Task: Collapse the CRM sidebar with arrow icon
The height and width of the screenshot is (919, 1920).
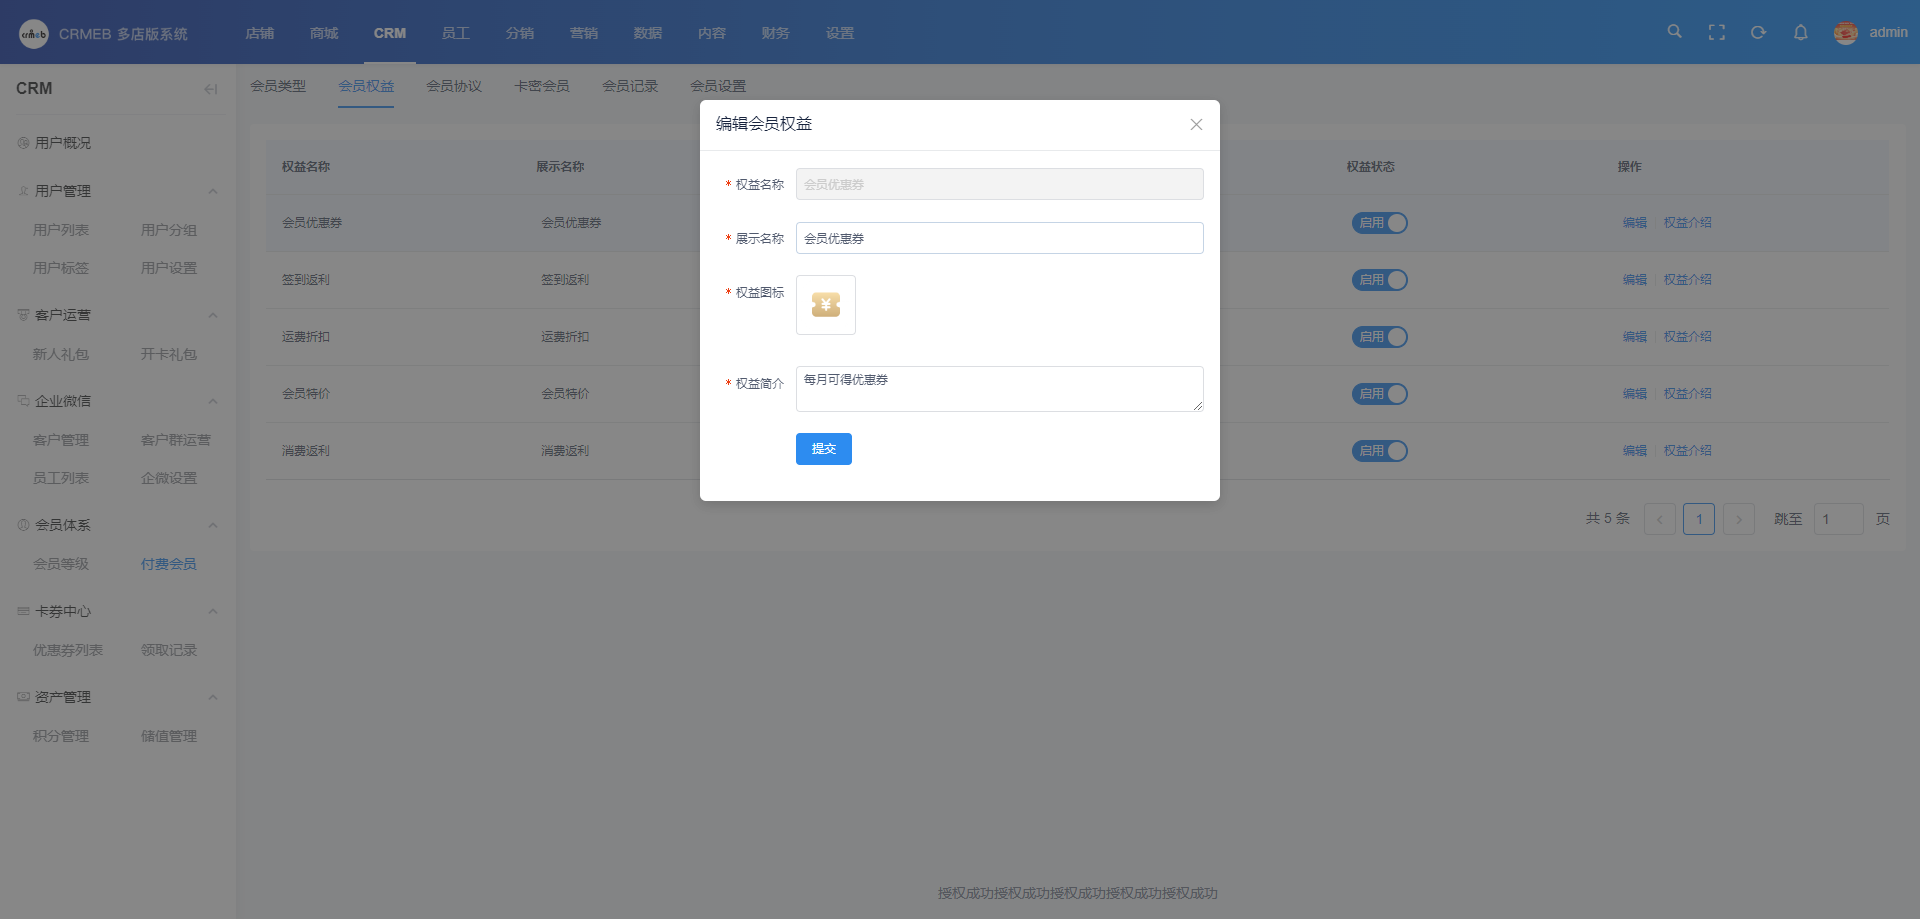Action: click(210, 89)
